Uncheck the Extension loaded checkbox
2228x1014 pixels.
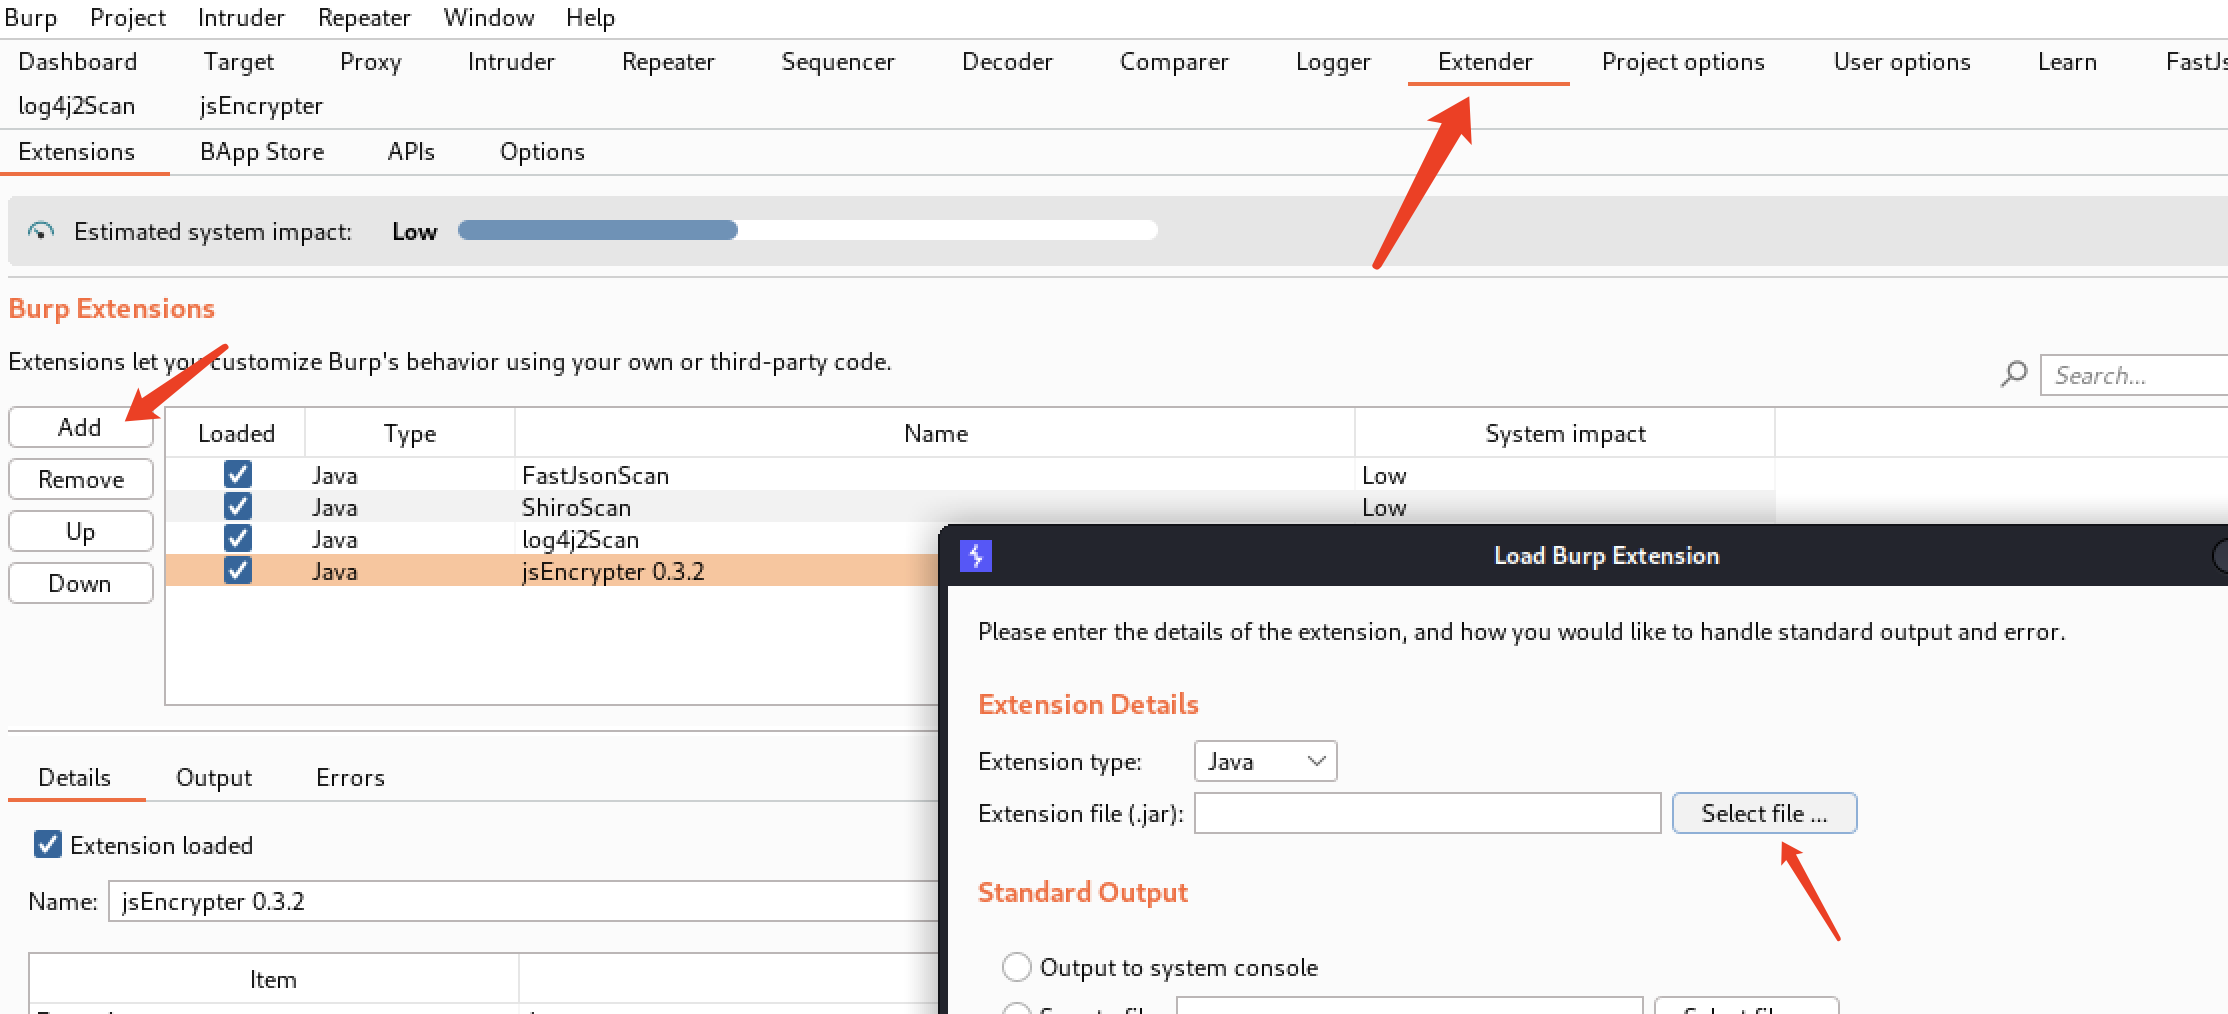click(48, 844)
